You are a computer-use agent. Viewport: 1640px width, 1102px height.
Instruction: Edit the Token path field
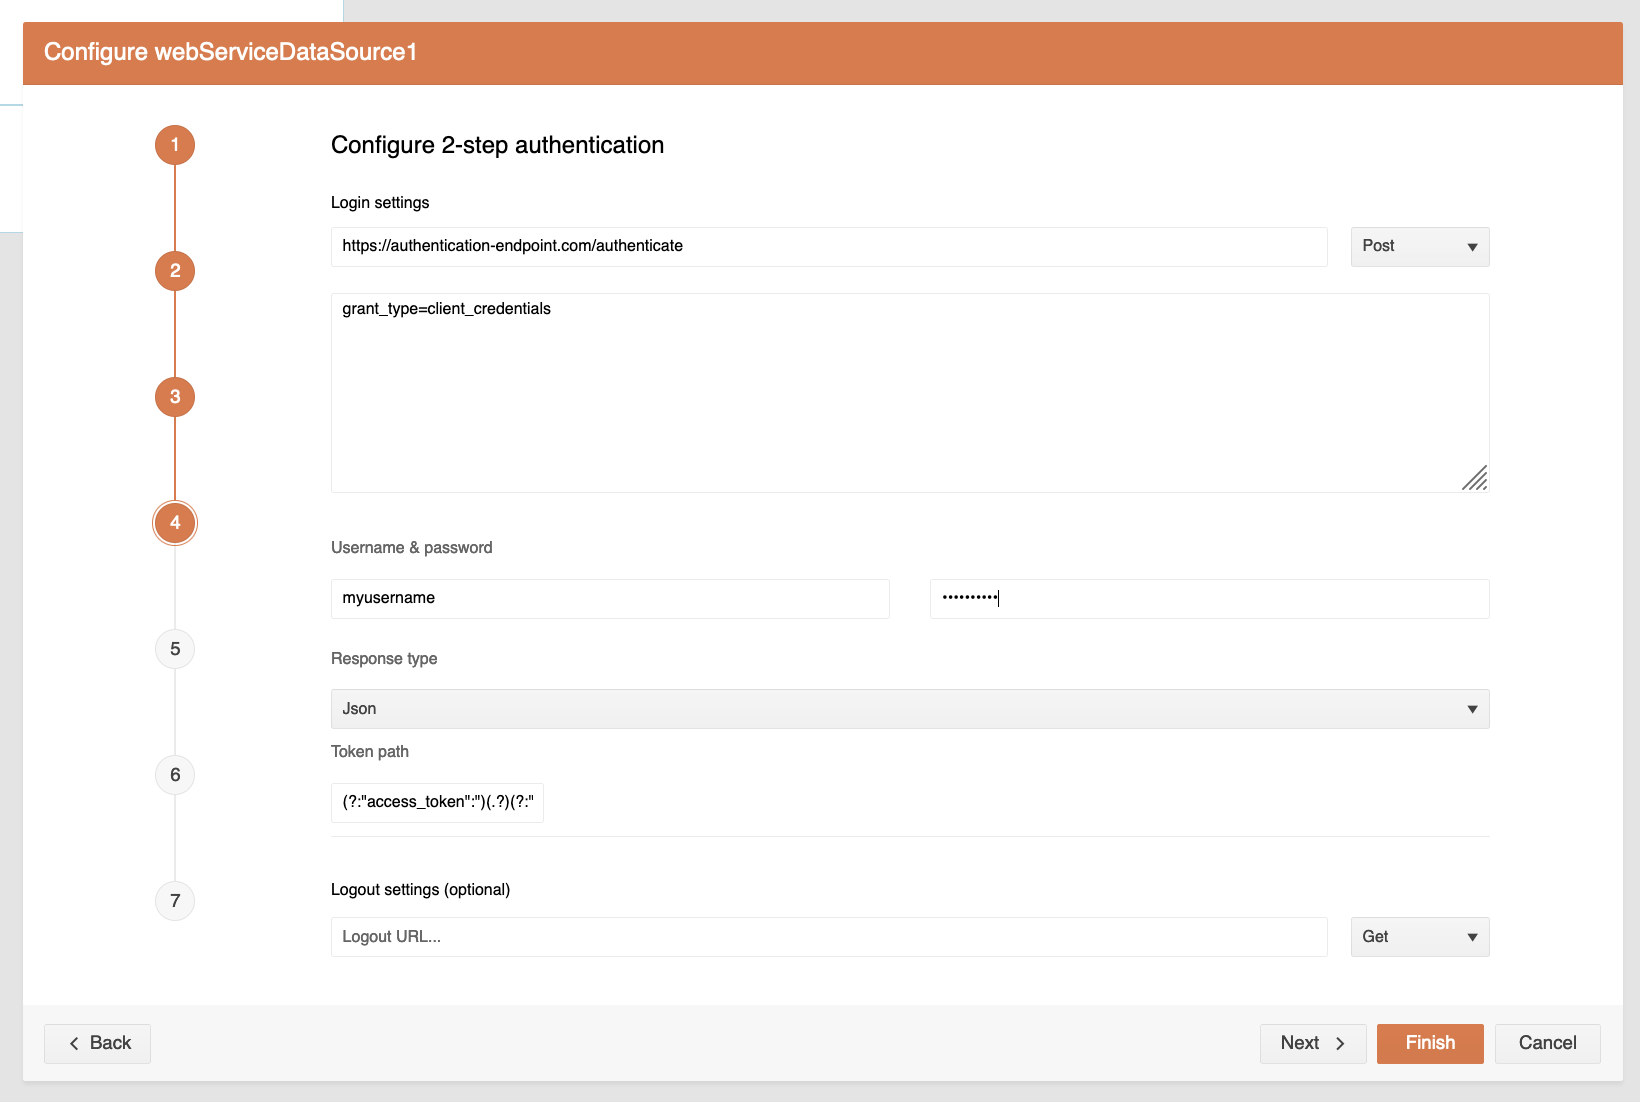(437, 802)
